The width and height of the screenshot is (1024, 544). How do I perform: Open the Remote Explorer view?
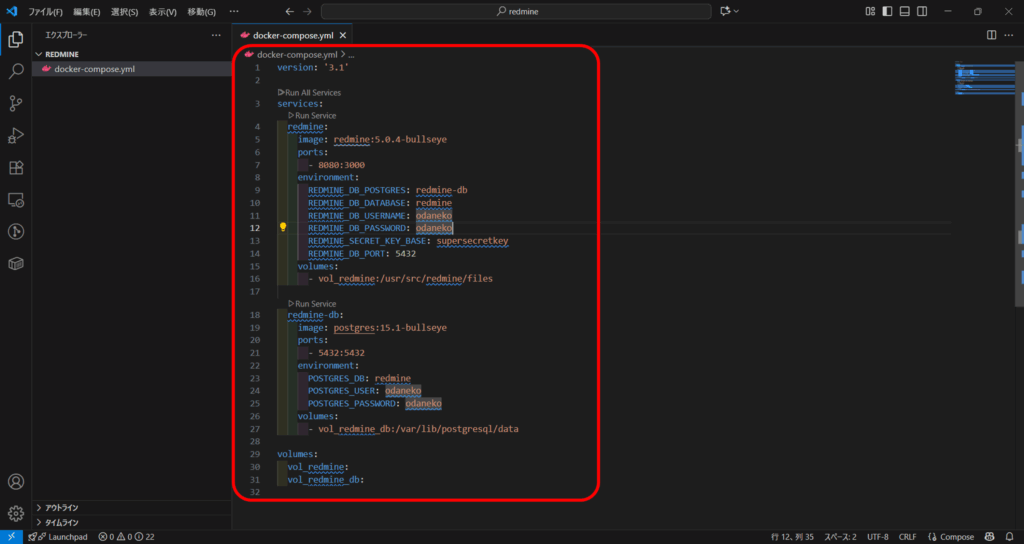[x=16, y=200]
